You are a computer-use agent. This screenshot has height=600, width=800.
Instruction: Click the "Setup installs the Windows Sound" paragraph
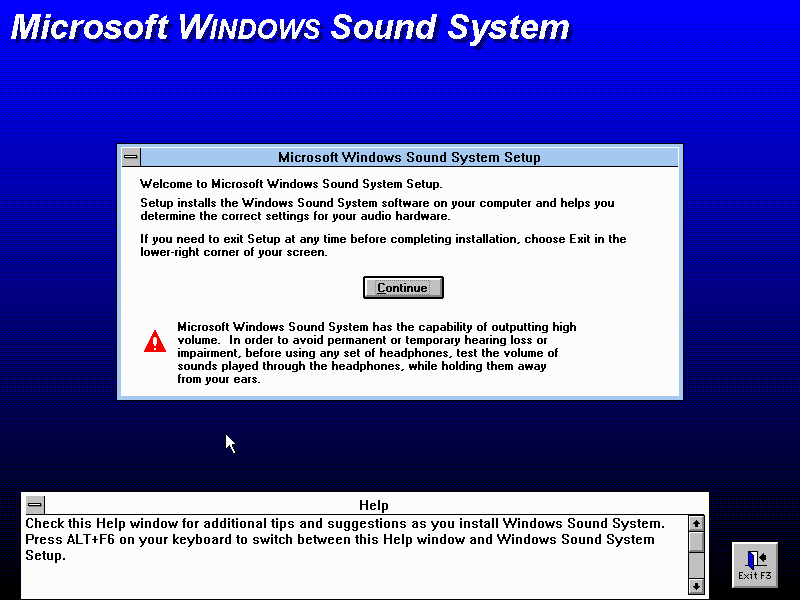[377, 209]
